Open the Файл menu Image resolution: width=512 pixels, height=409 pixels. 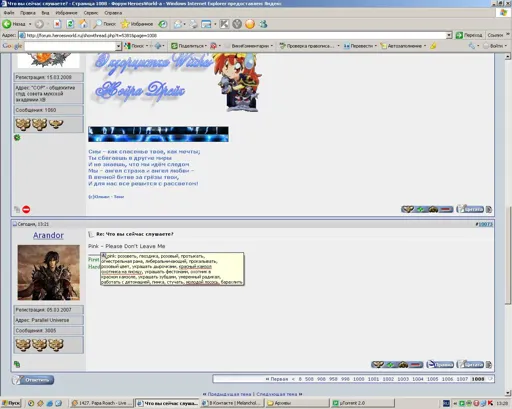(9, 13)
